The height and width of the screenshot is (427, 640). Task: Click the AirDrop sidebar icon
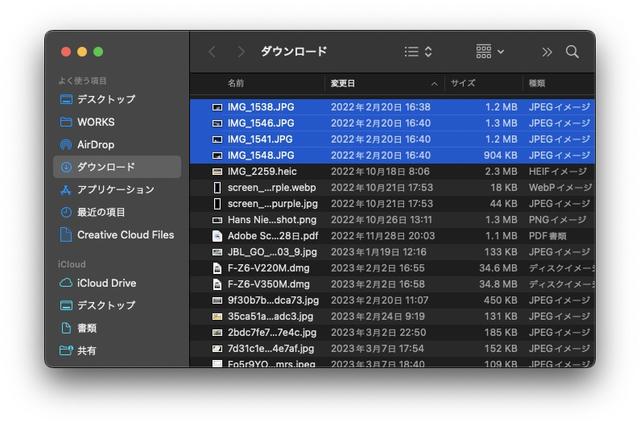coord(66,145)
